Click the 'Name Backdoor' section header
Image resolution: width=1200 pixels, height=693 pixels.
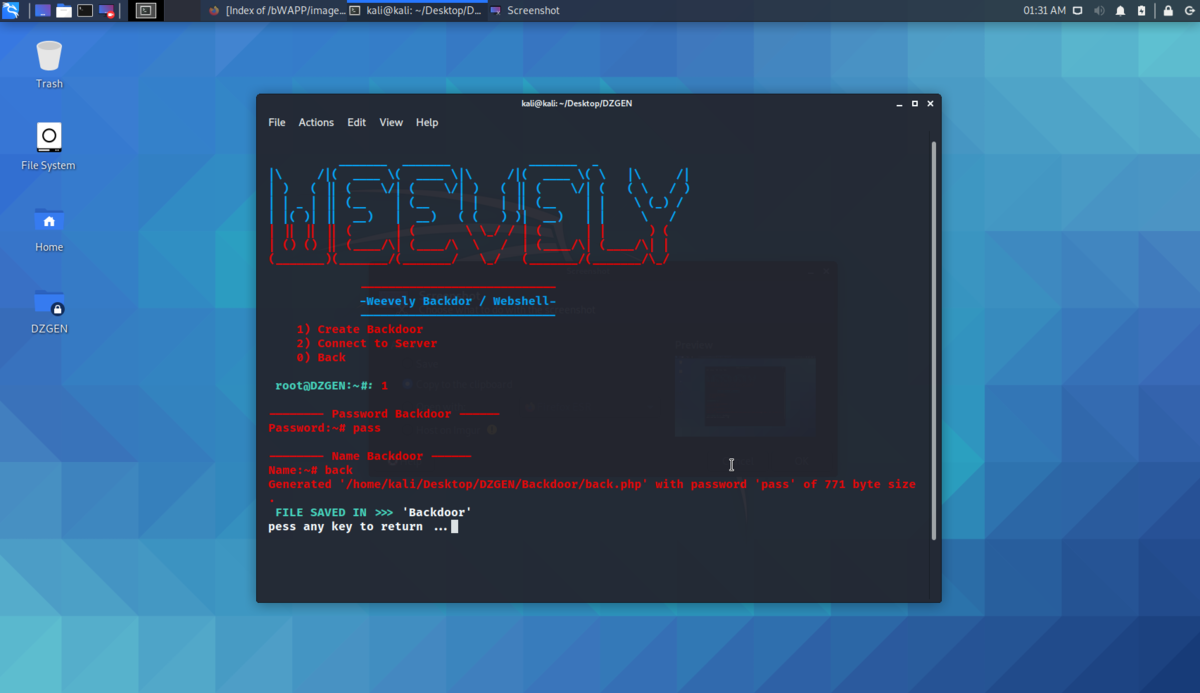click(377, 456)
